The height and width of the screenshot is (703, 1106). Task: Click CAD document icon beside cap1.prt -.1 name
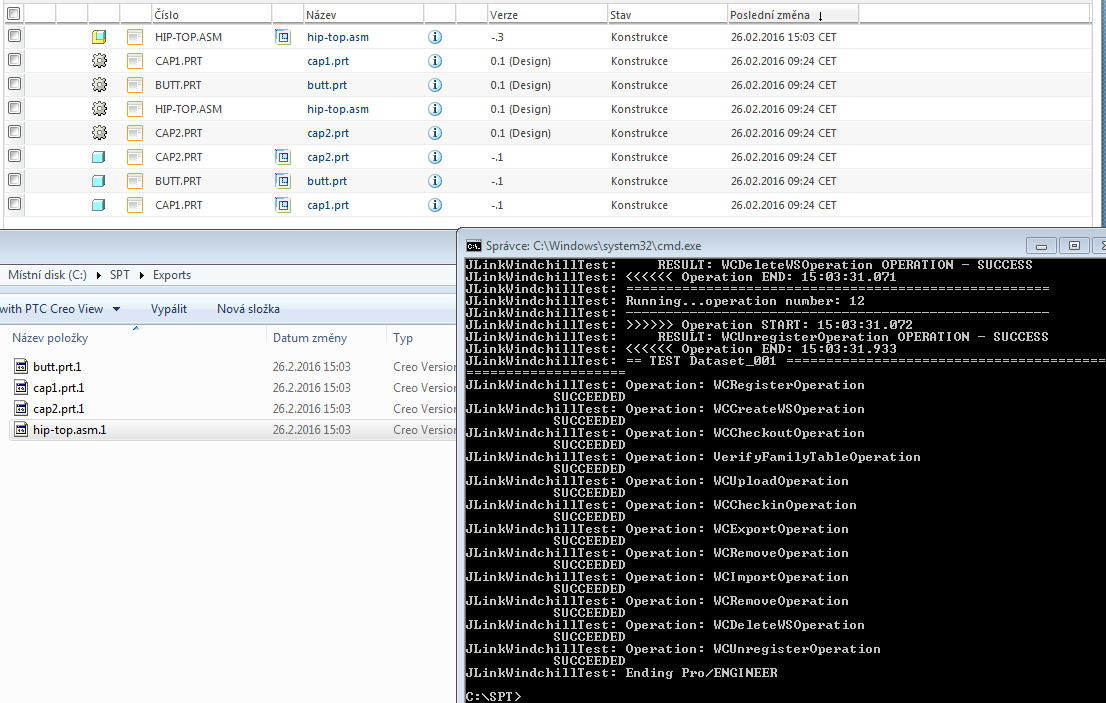[x=283, y=205]
